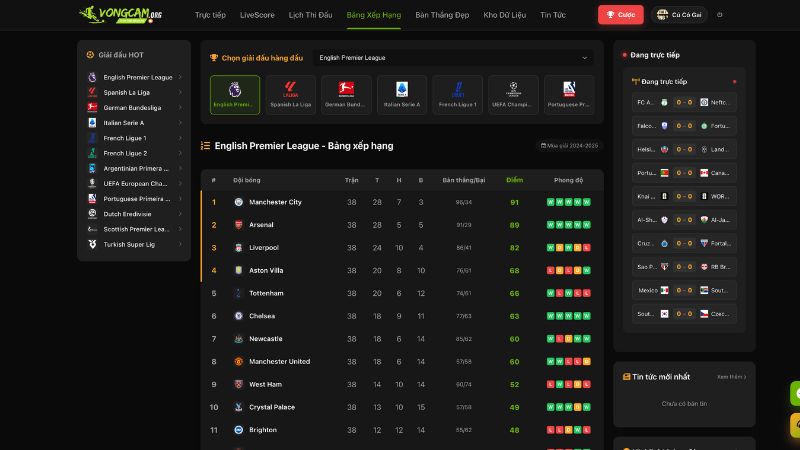Screen dimensions: 800x450
Task: Open English Premier League in sidebar
Action: [134, 78]
